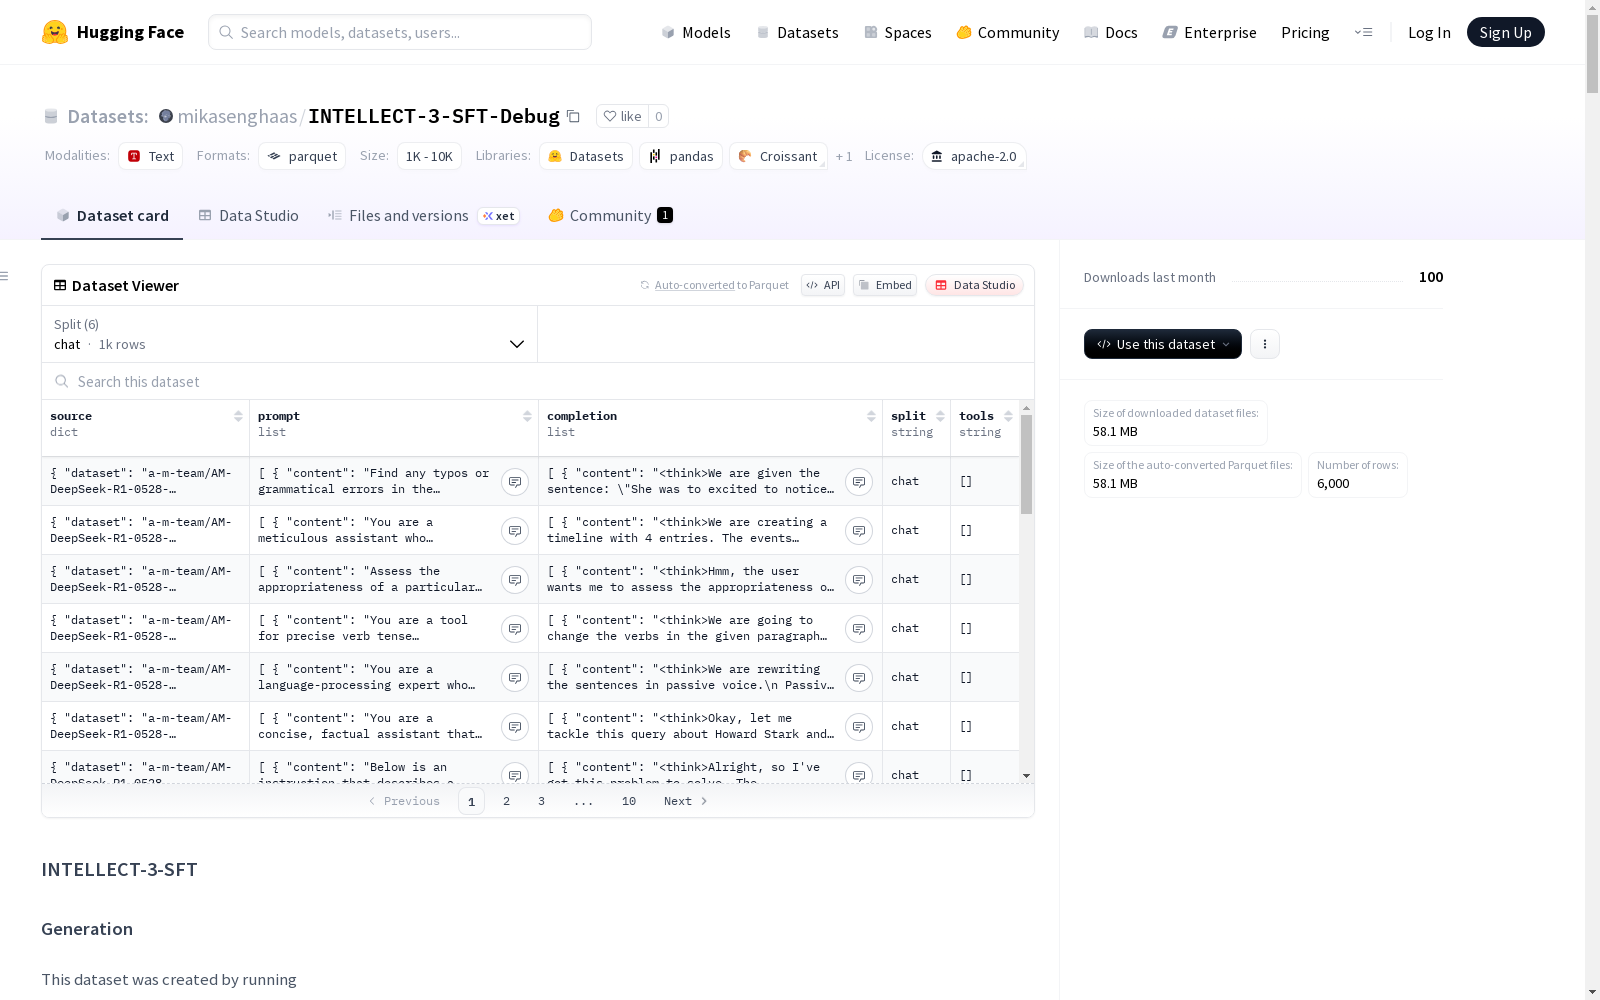Open completion chat view for 'creating a timeline' row
Image resolution: width=1600 pixels, height=1000 pixels.
pyautogui.click(x=859, y=531)
